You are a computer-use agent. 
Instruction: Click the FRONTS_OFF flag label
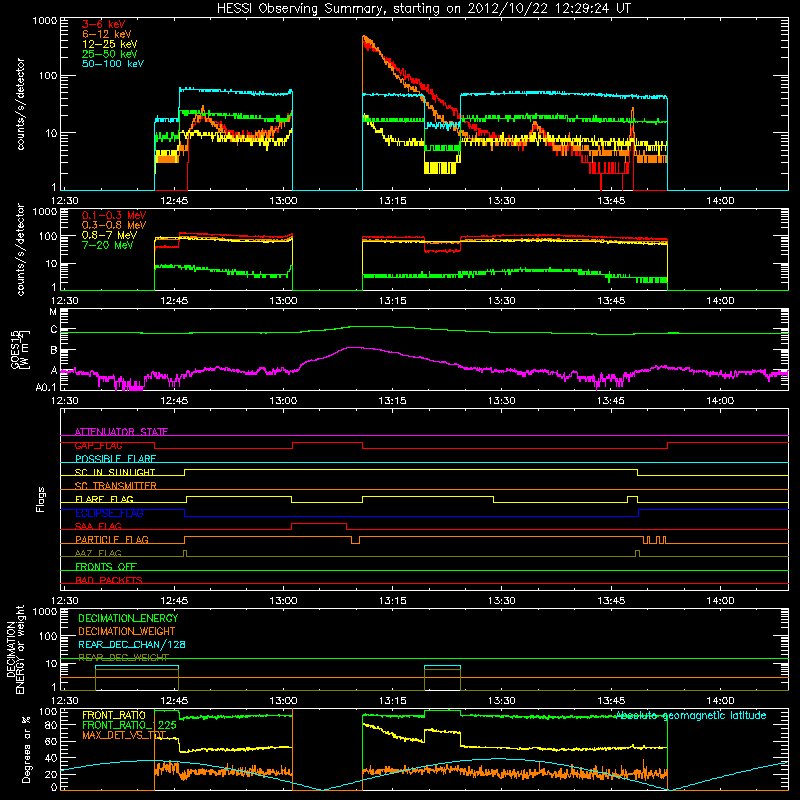pos(106,567)
